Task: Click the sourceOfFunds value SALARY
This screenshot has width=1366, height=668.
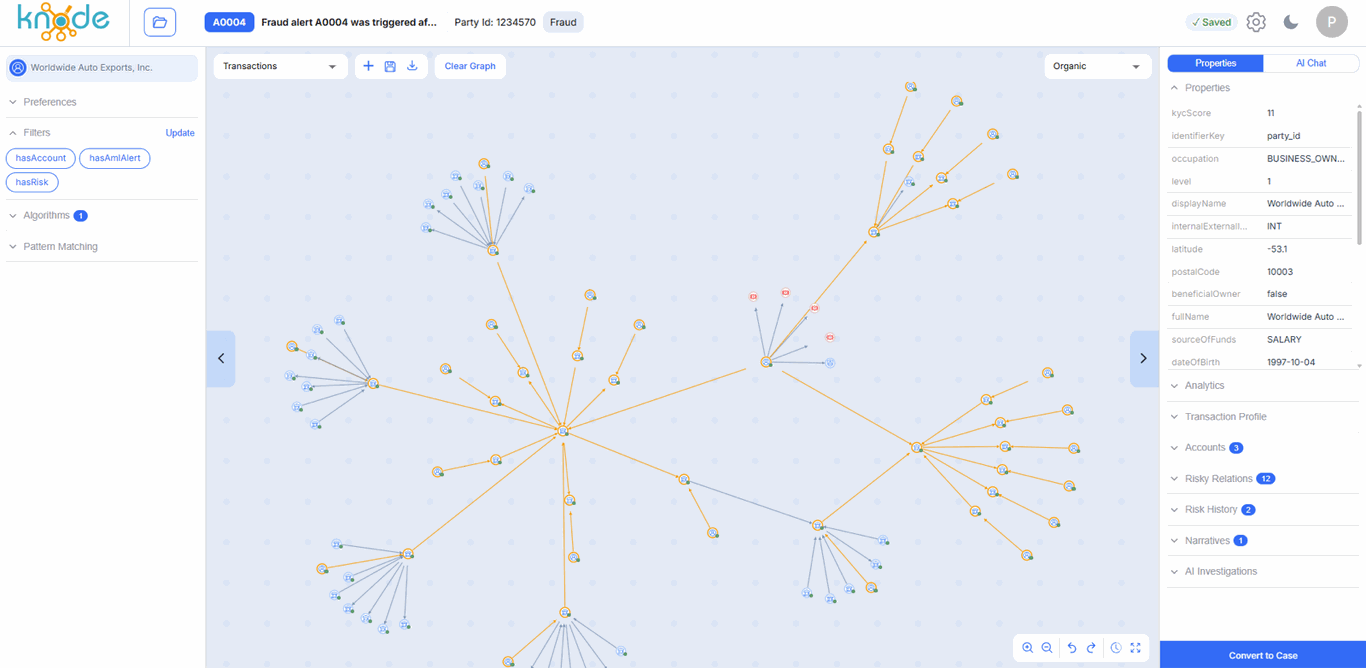Action: (1284, 339)
